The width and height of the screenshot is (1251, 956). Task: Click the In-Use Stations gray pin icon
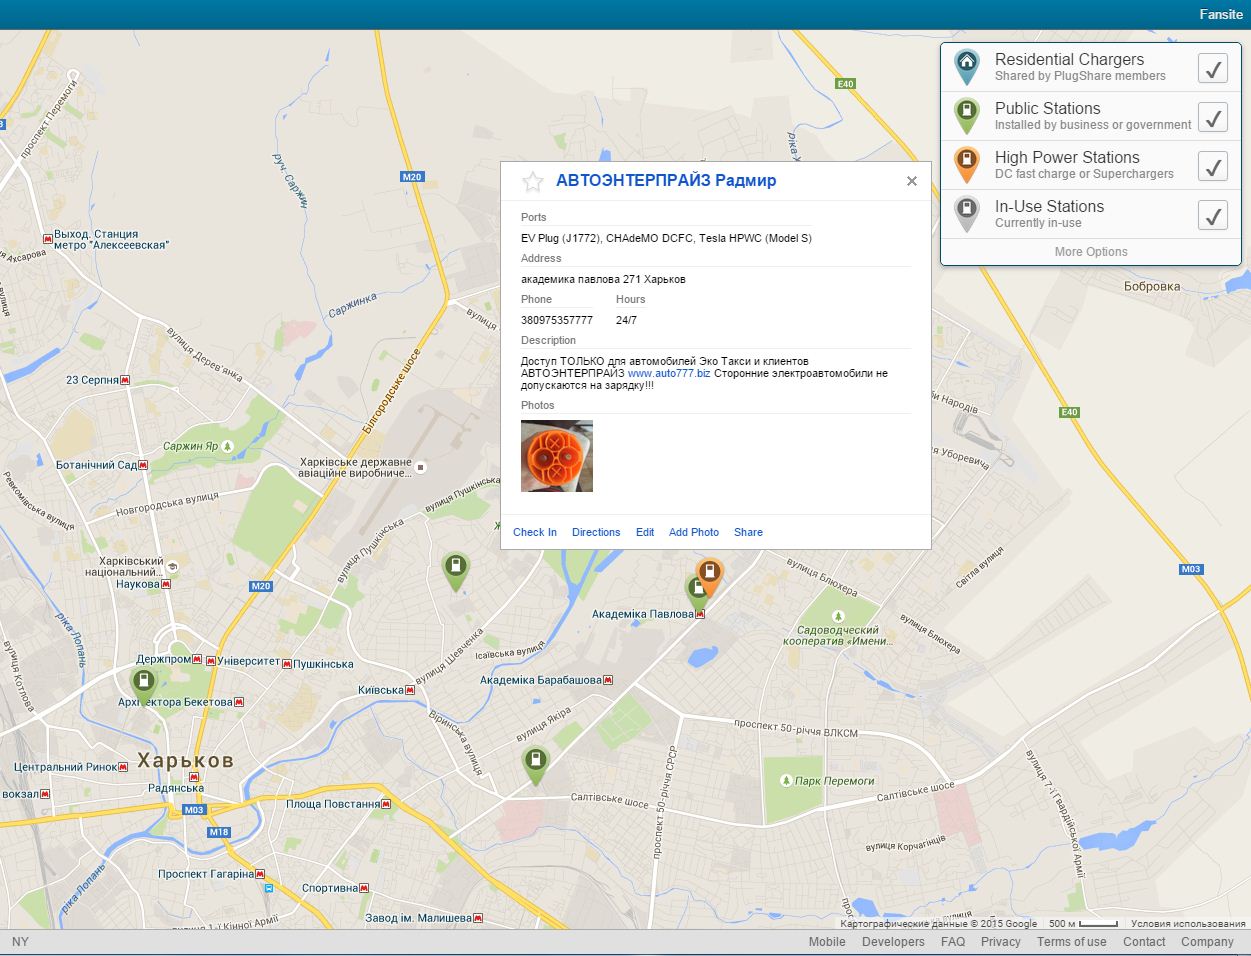[966, 213]
